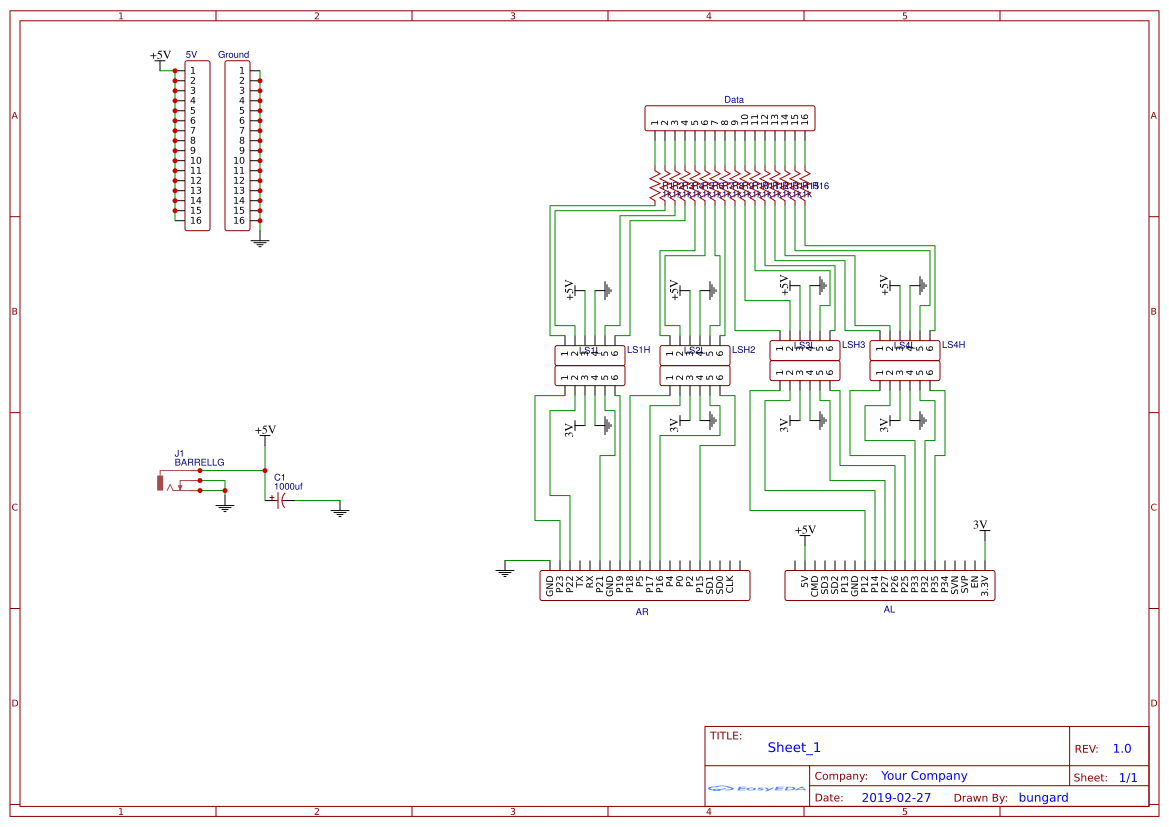The width and height of the screenshot is (1169, 827).
Task: Click the EasyEDA logo in the title block
Action: point(756,790)
